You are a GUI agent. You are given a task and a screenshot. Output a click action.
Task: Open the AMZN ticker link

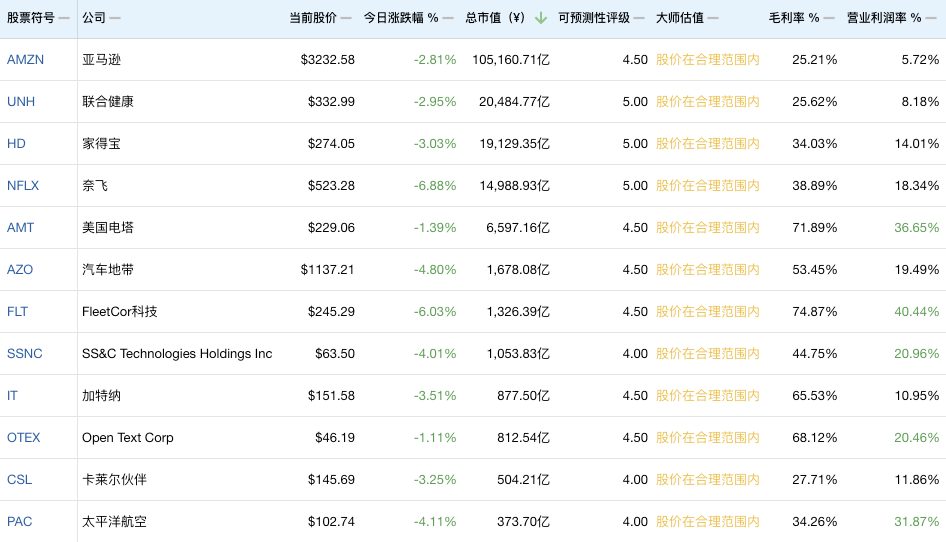point(25,60)
